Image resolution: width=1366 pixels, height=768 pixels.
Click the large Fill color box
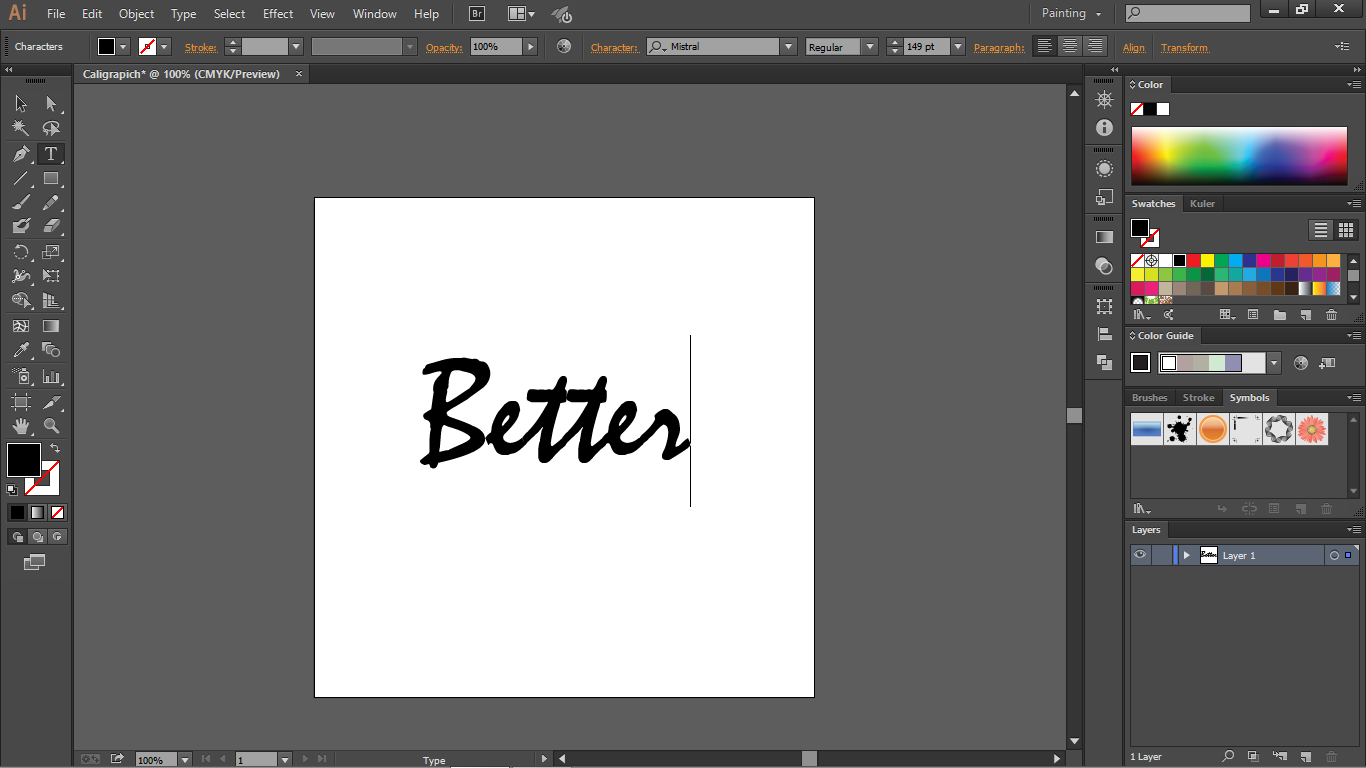coord(24,460)
